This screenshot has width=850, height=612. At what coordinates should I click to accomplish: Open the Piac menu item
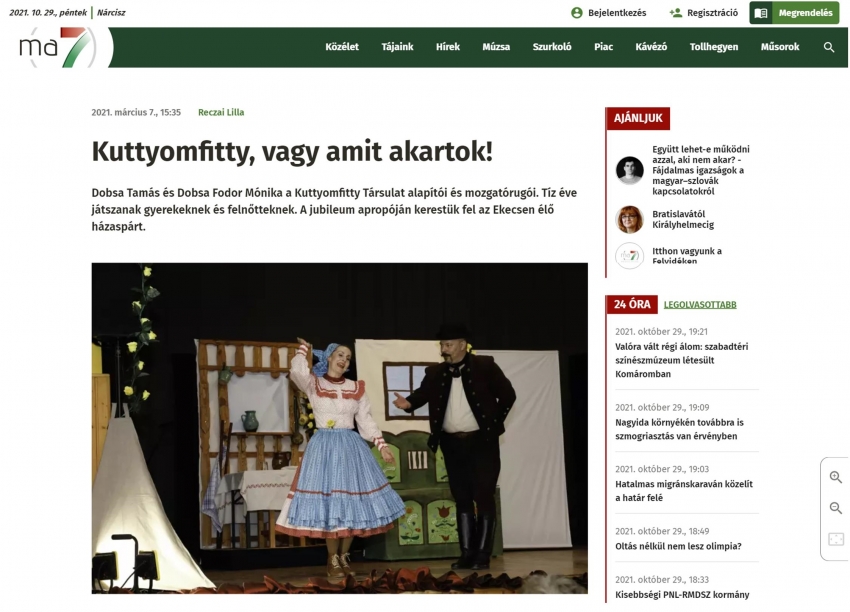click(603, 47)
